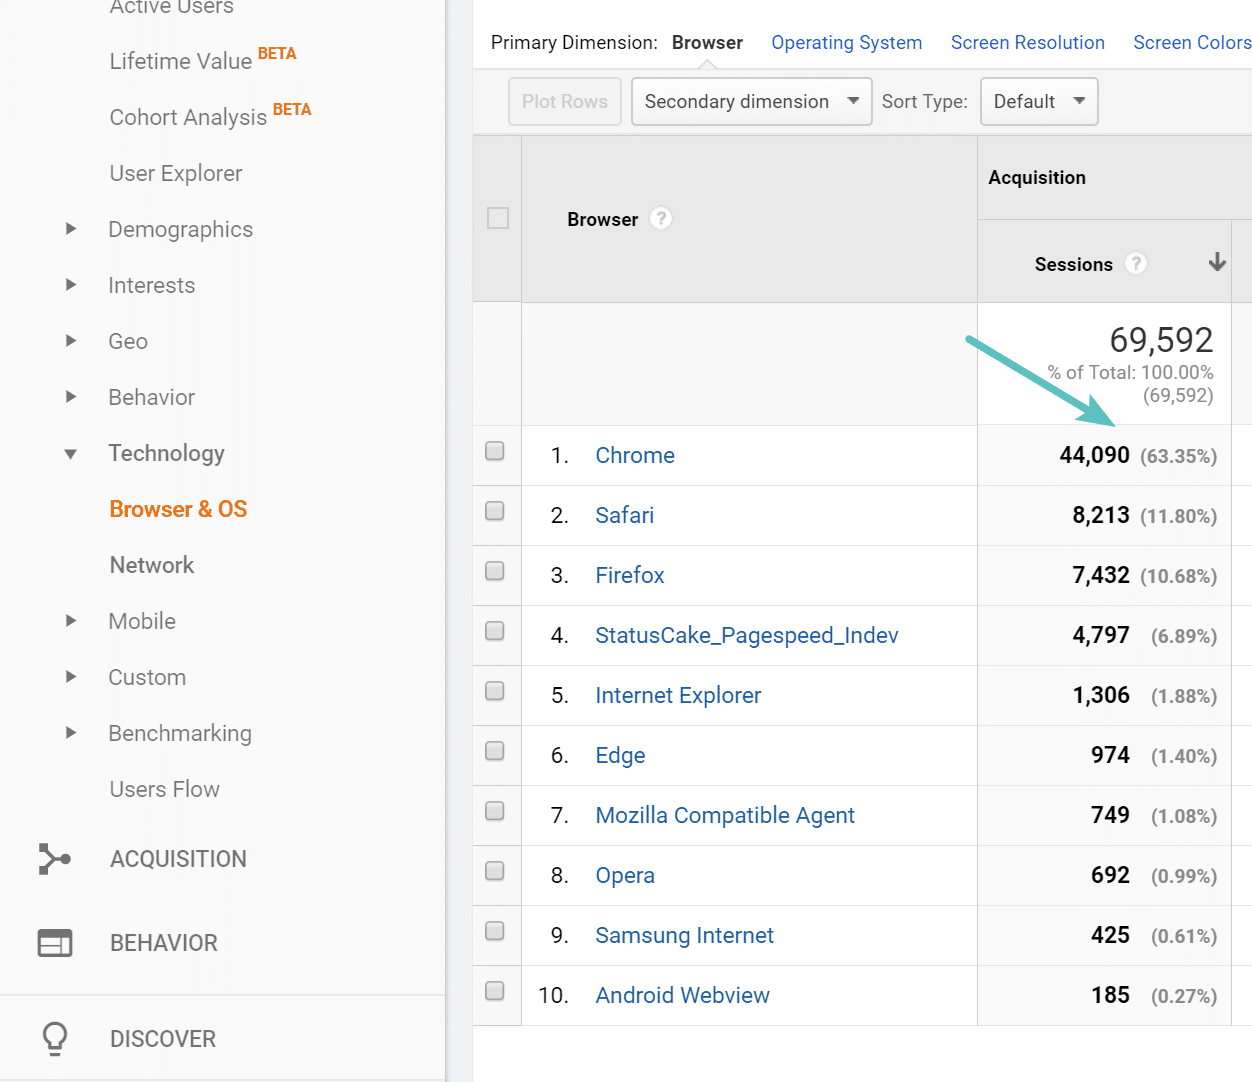Open the Edge browser link
1252x1082 pixels.
[x=620, y=755]
